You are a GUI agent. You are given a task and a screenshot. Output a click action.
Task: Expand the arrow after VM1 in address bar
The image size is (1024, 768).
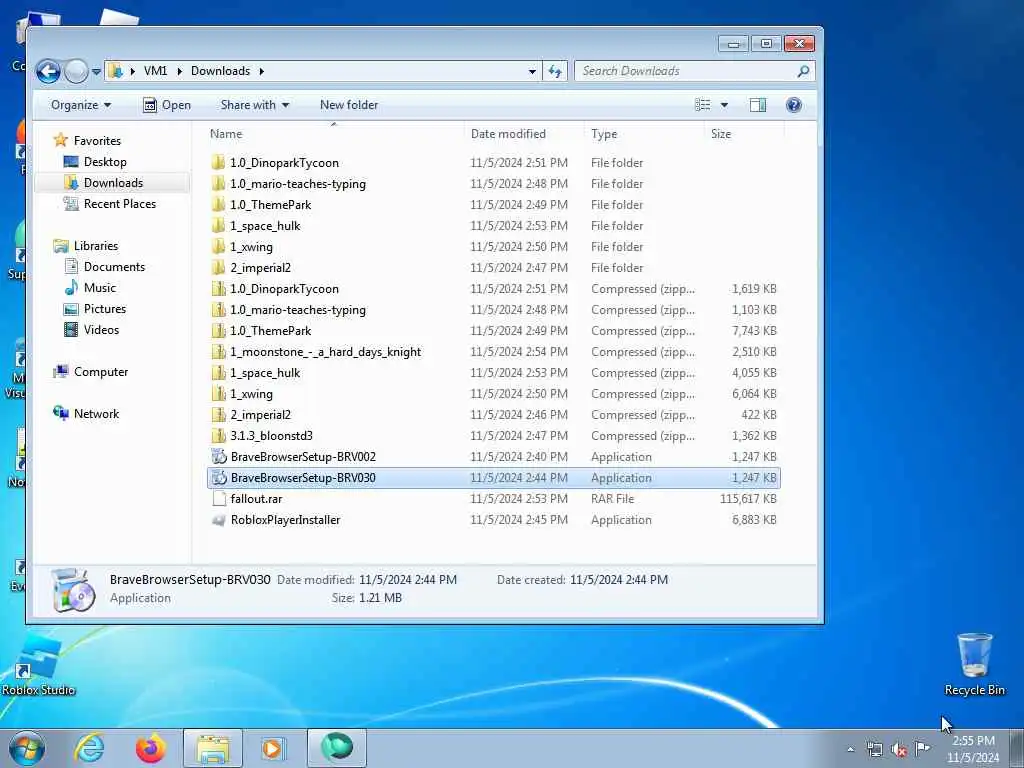pos(179,71)
